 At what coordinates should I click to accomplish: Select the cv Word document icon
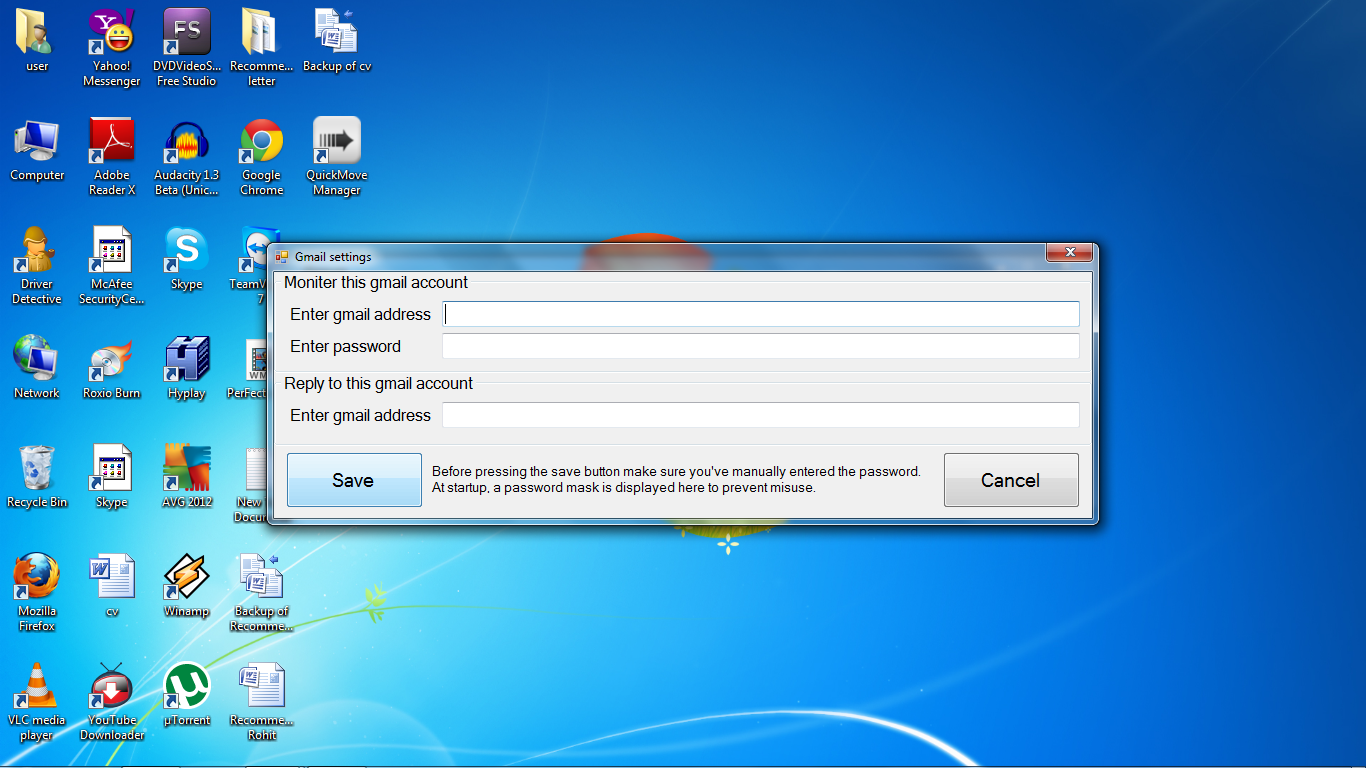(x=111, y=586)
